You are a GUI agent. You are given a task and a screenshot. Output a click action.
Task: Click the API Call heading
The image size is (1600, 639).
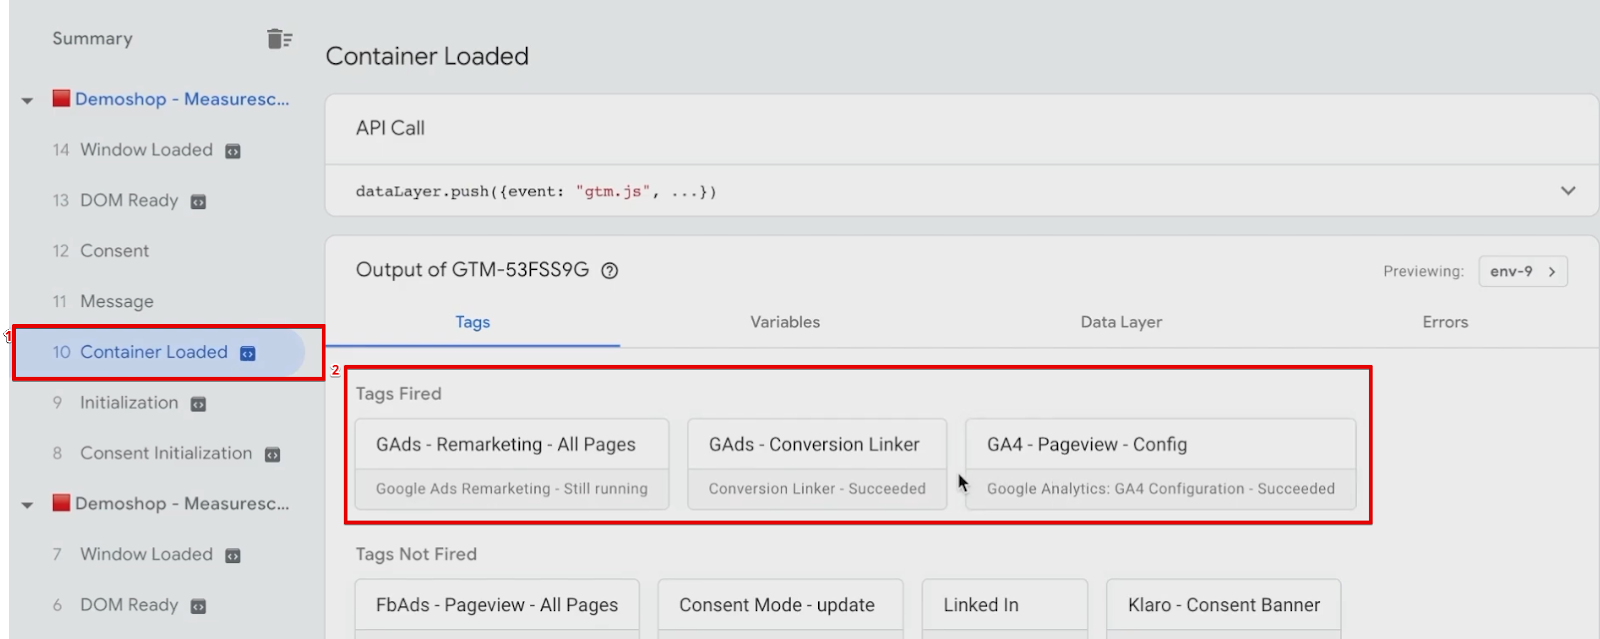[x=390, y=128]
